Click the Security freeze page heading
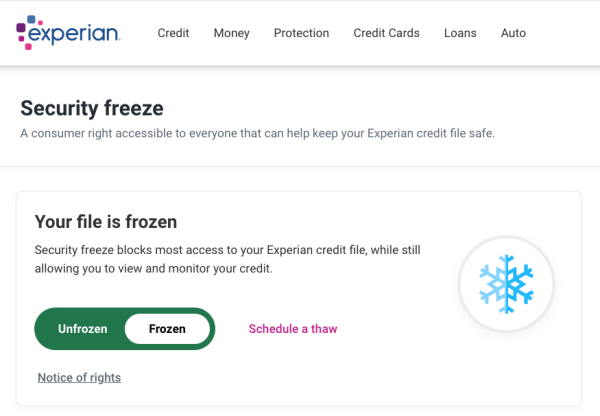Screen dimensions: 600x416 click(91, 107)
